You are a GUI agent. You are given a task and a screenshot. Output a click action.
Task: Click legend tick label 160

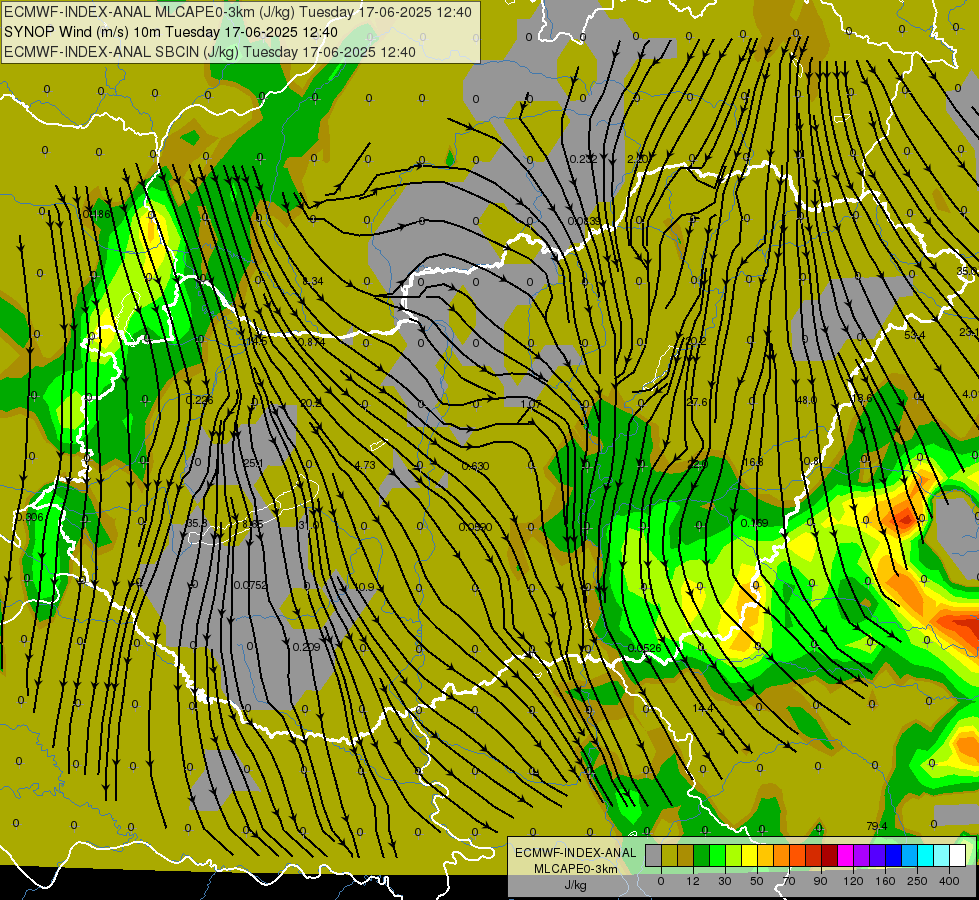pos(885,881)
